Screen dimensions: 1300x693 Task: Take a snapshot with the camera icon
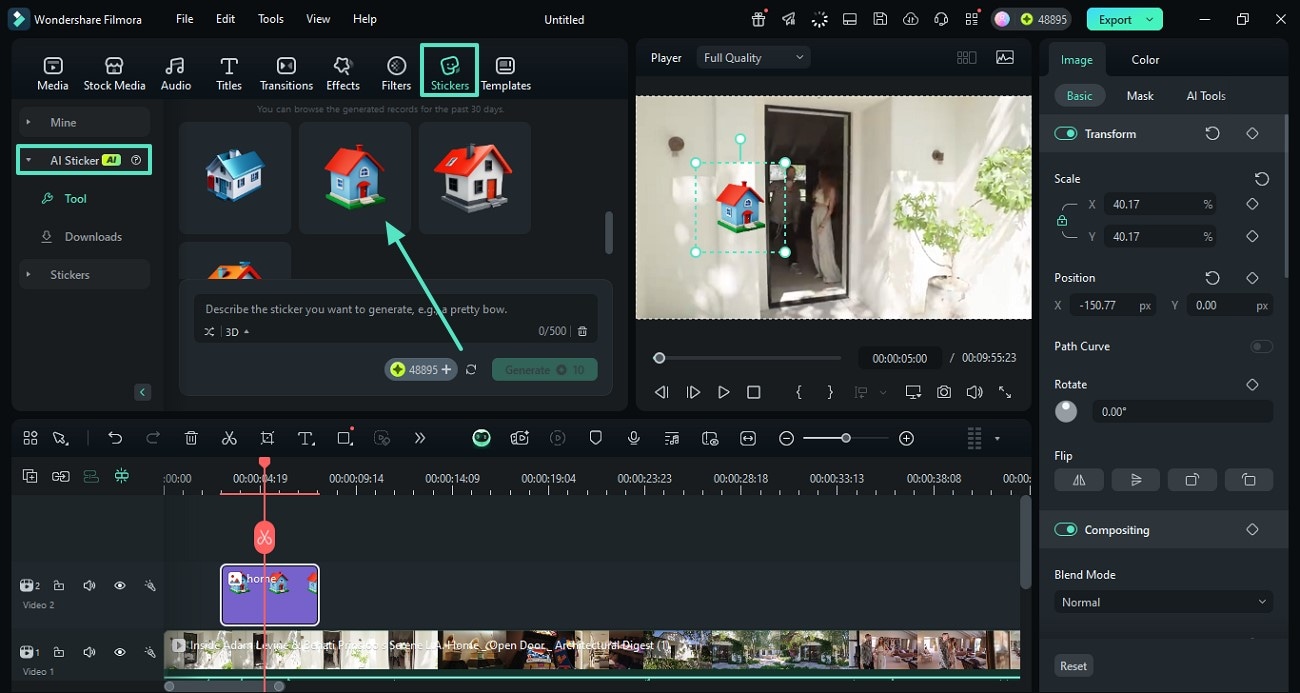tap(944, 392)
